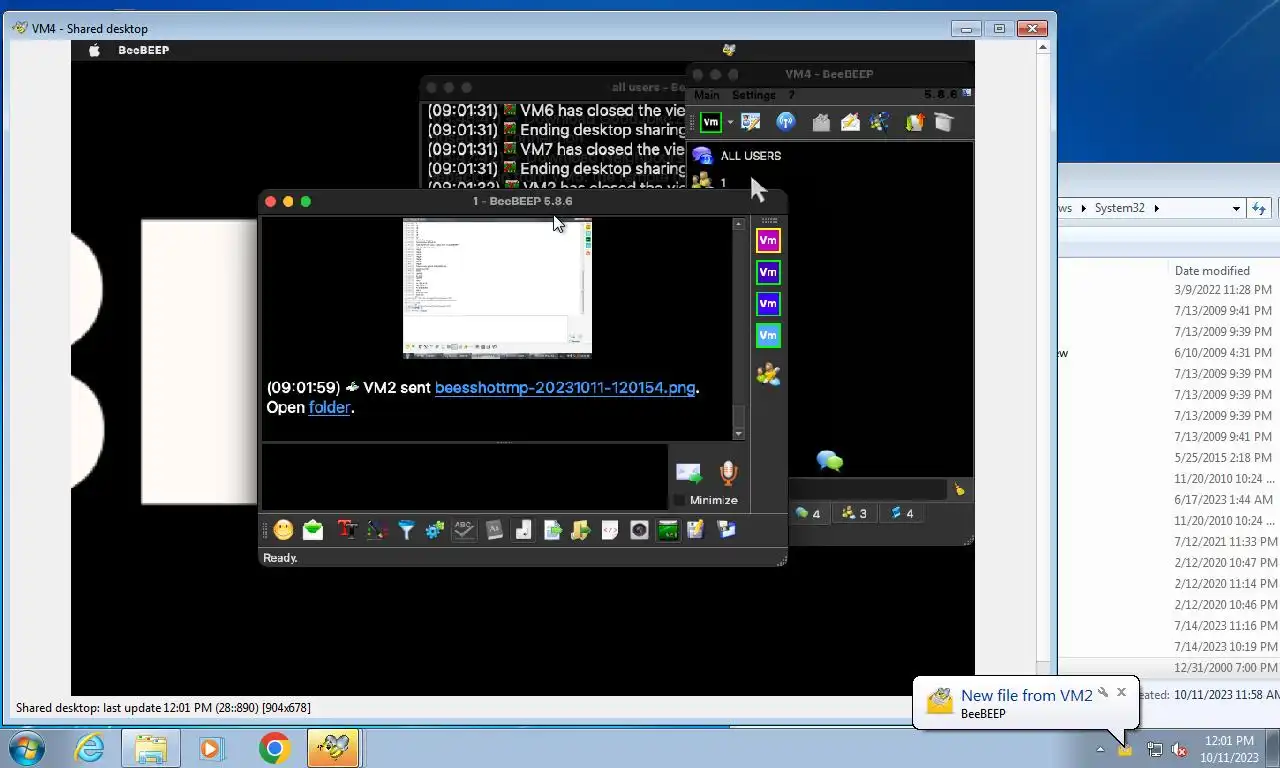
Task: Clear the filter with broom icon
Action: [x=959, y=489]
